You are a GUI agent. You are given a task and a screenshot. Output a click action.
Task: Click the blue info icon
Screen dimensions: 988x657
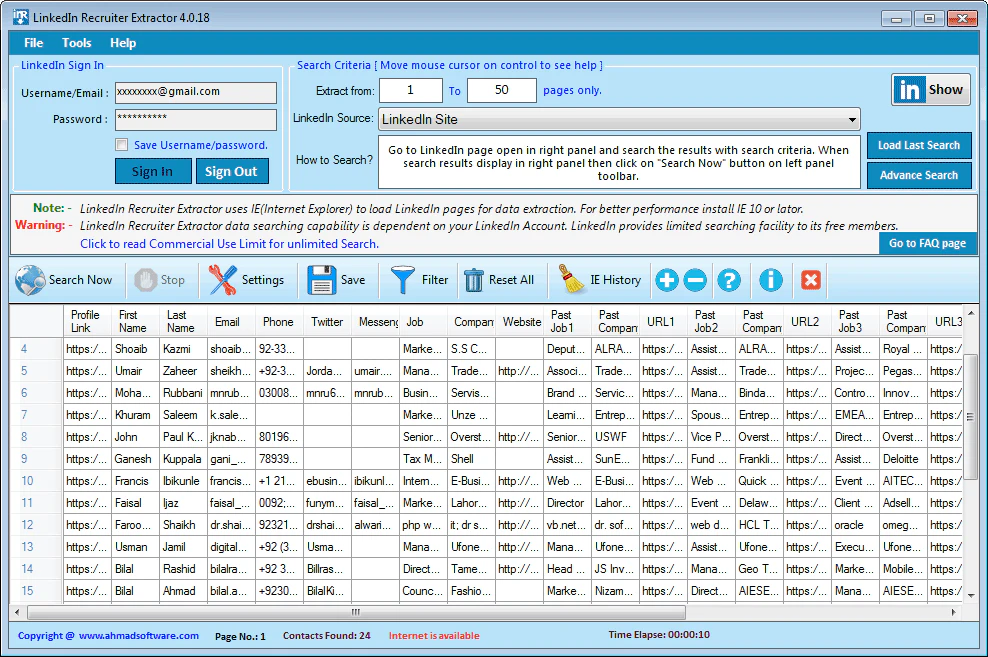coord(770,280)
